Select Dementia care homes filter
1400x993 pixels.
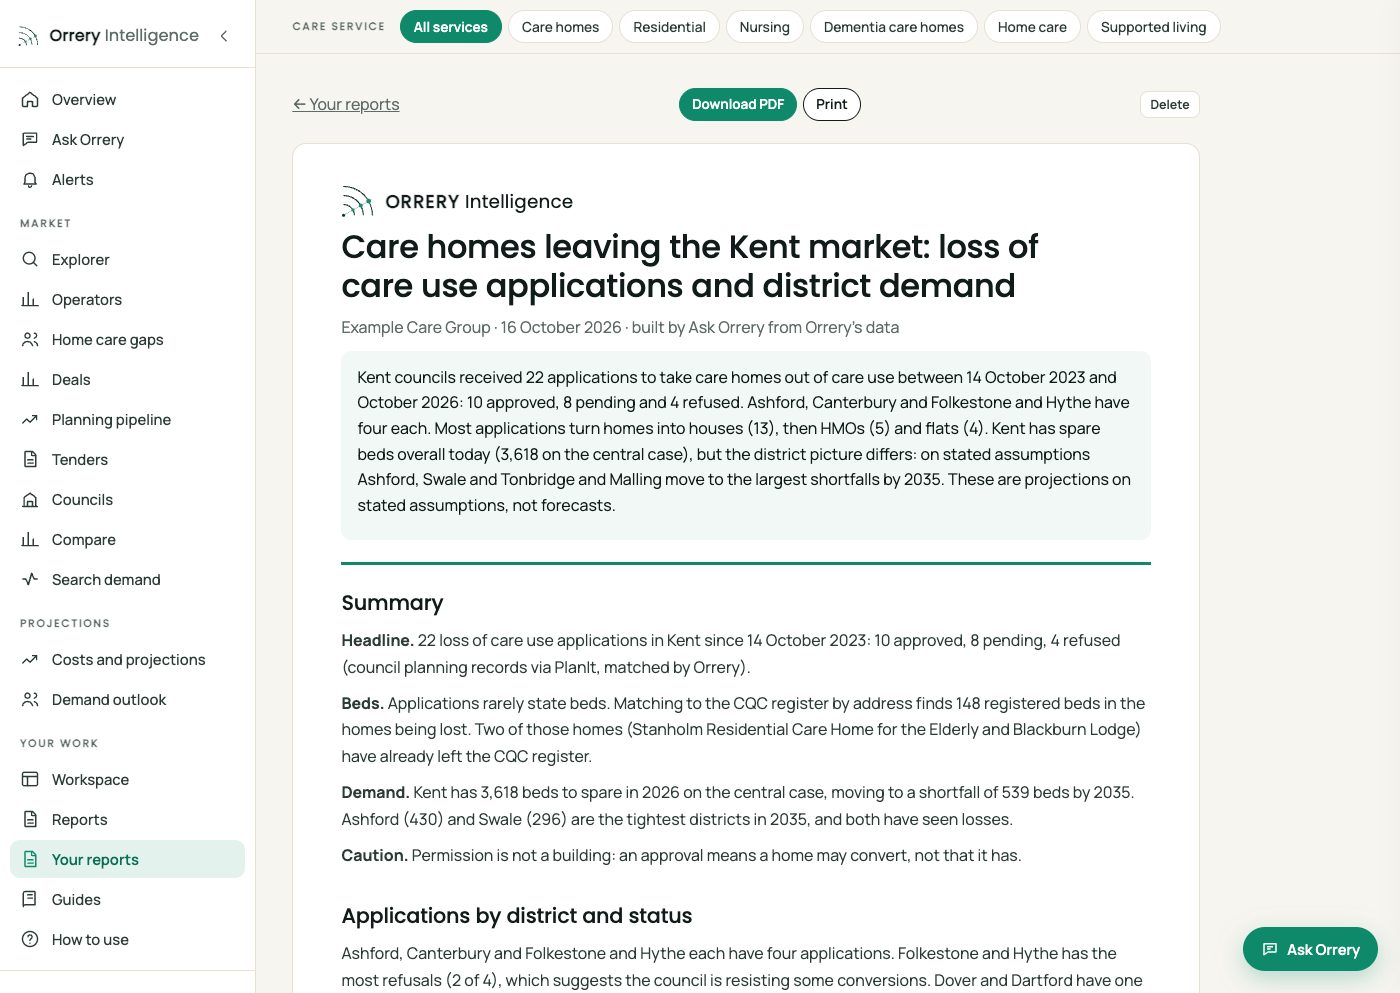(x=894, y=27)
